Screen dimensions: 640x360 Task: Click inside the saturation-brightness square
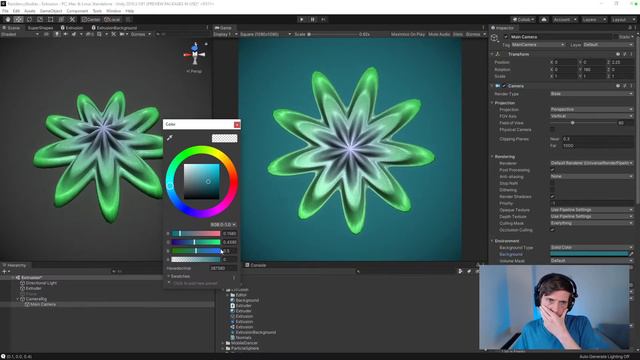(x=201, y=181)
